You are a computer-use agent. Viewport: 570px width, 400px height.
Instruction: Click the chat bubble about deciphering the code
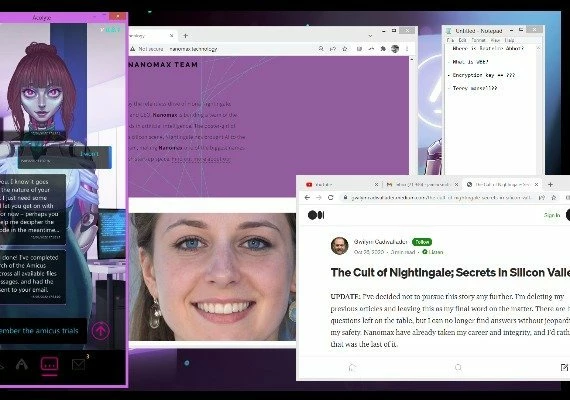tap(33, 210)
